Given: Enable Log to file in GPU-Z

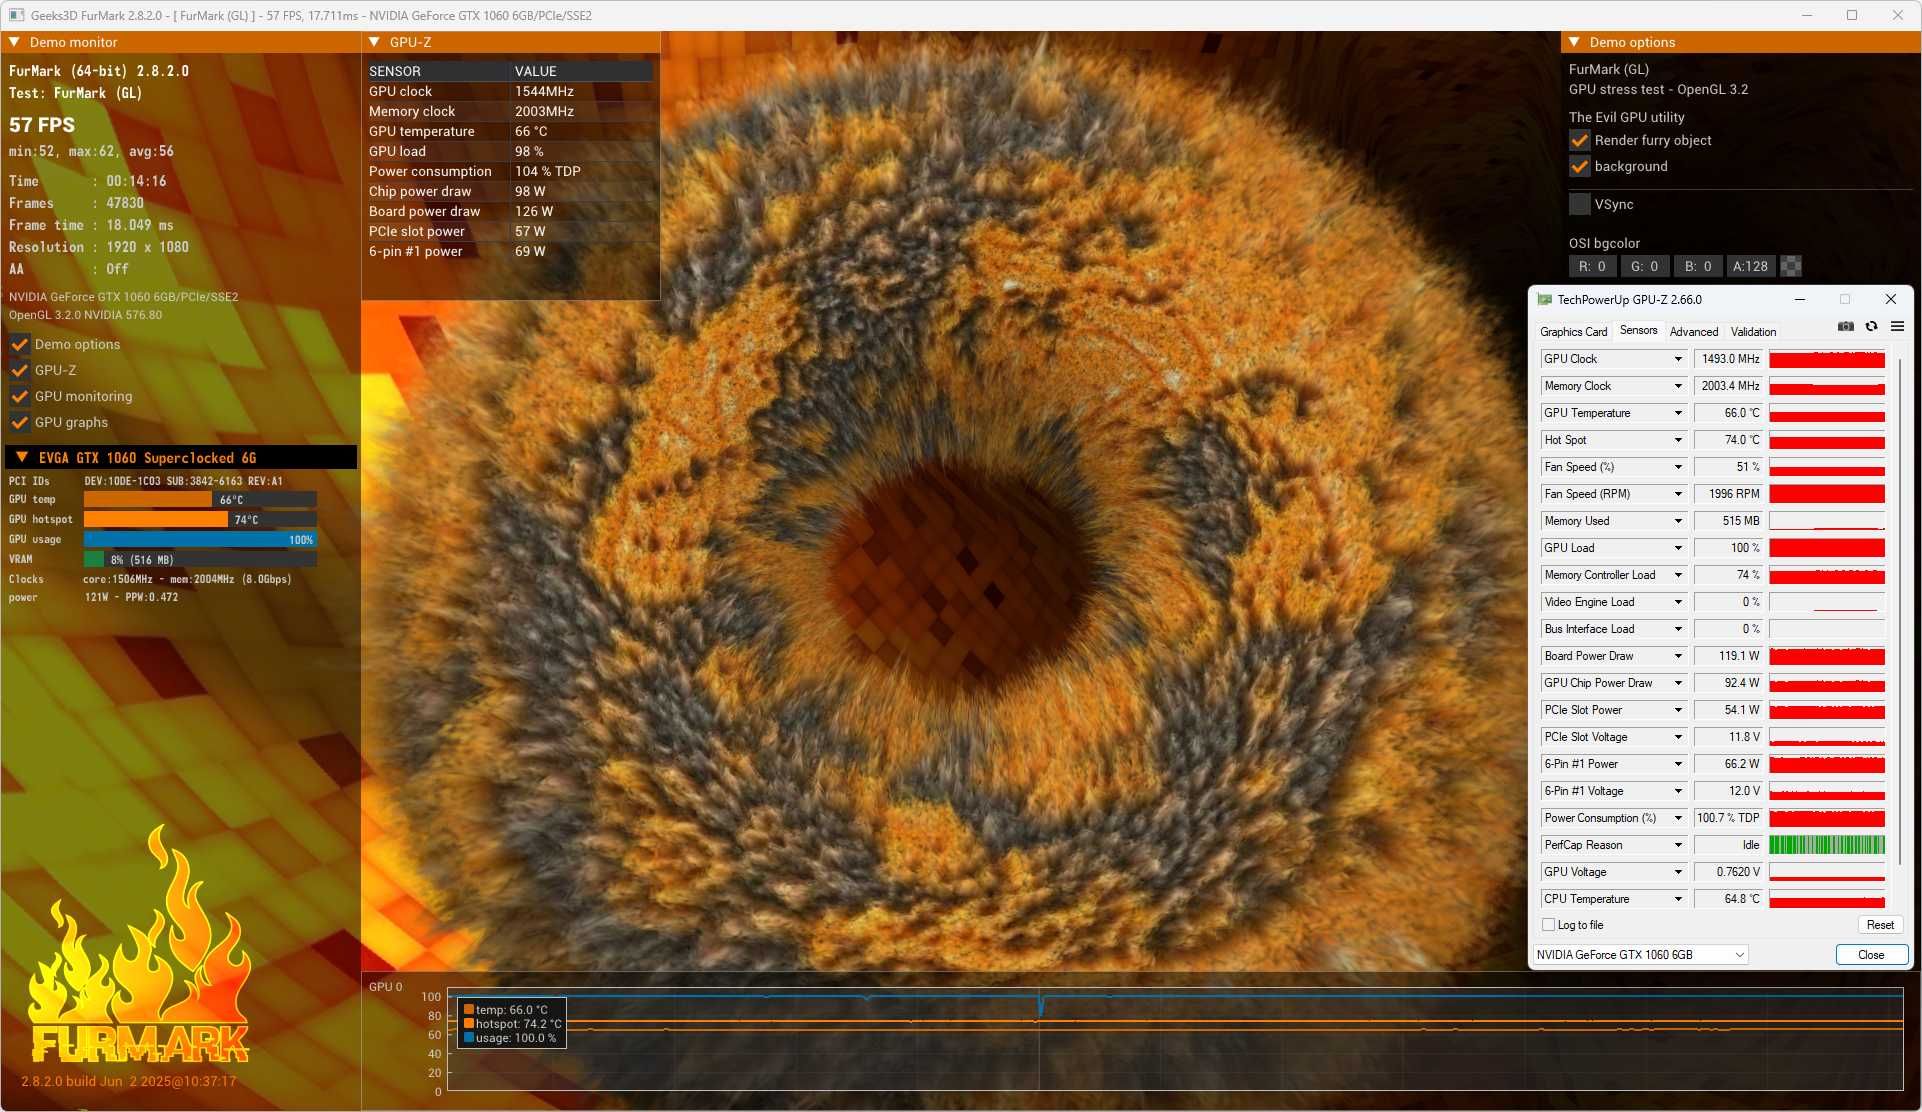Looking at the screenshot, I should [x=1548, y=925].
